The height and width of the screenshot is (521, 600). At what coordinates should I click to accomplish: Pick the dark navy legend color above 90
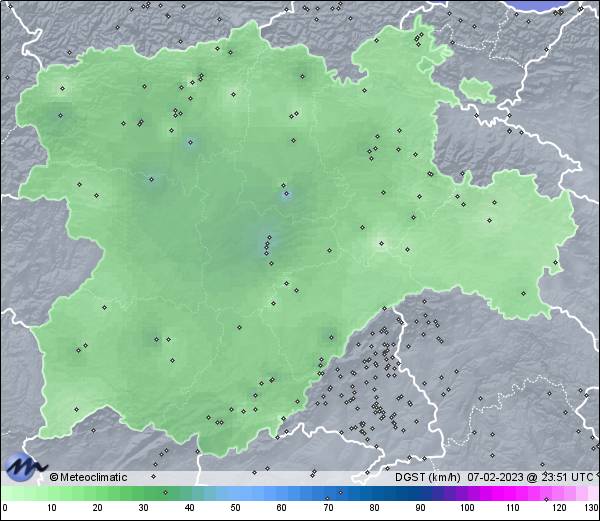420,493
